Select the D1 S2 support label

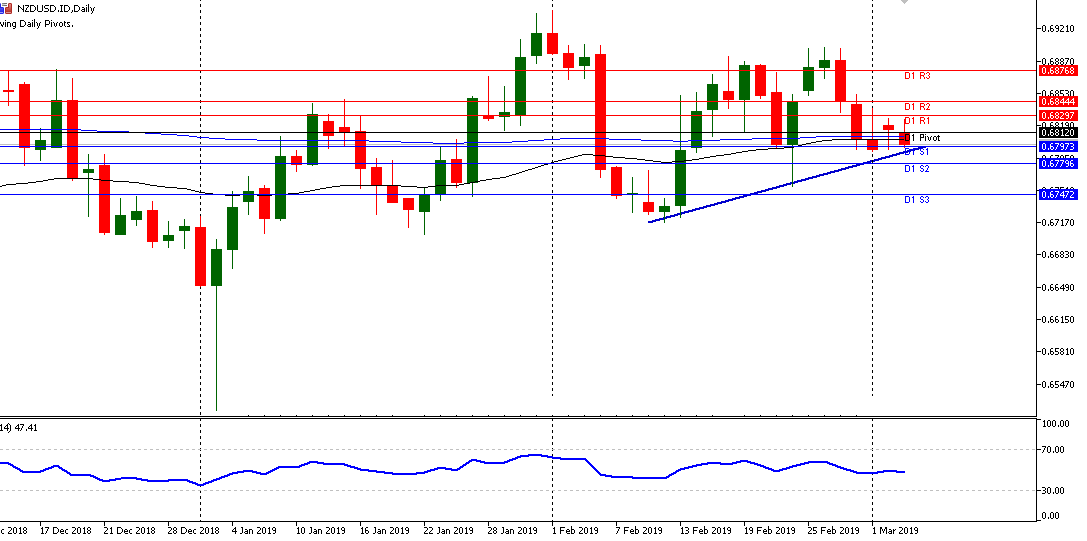click(x=917, y=169)
